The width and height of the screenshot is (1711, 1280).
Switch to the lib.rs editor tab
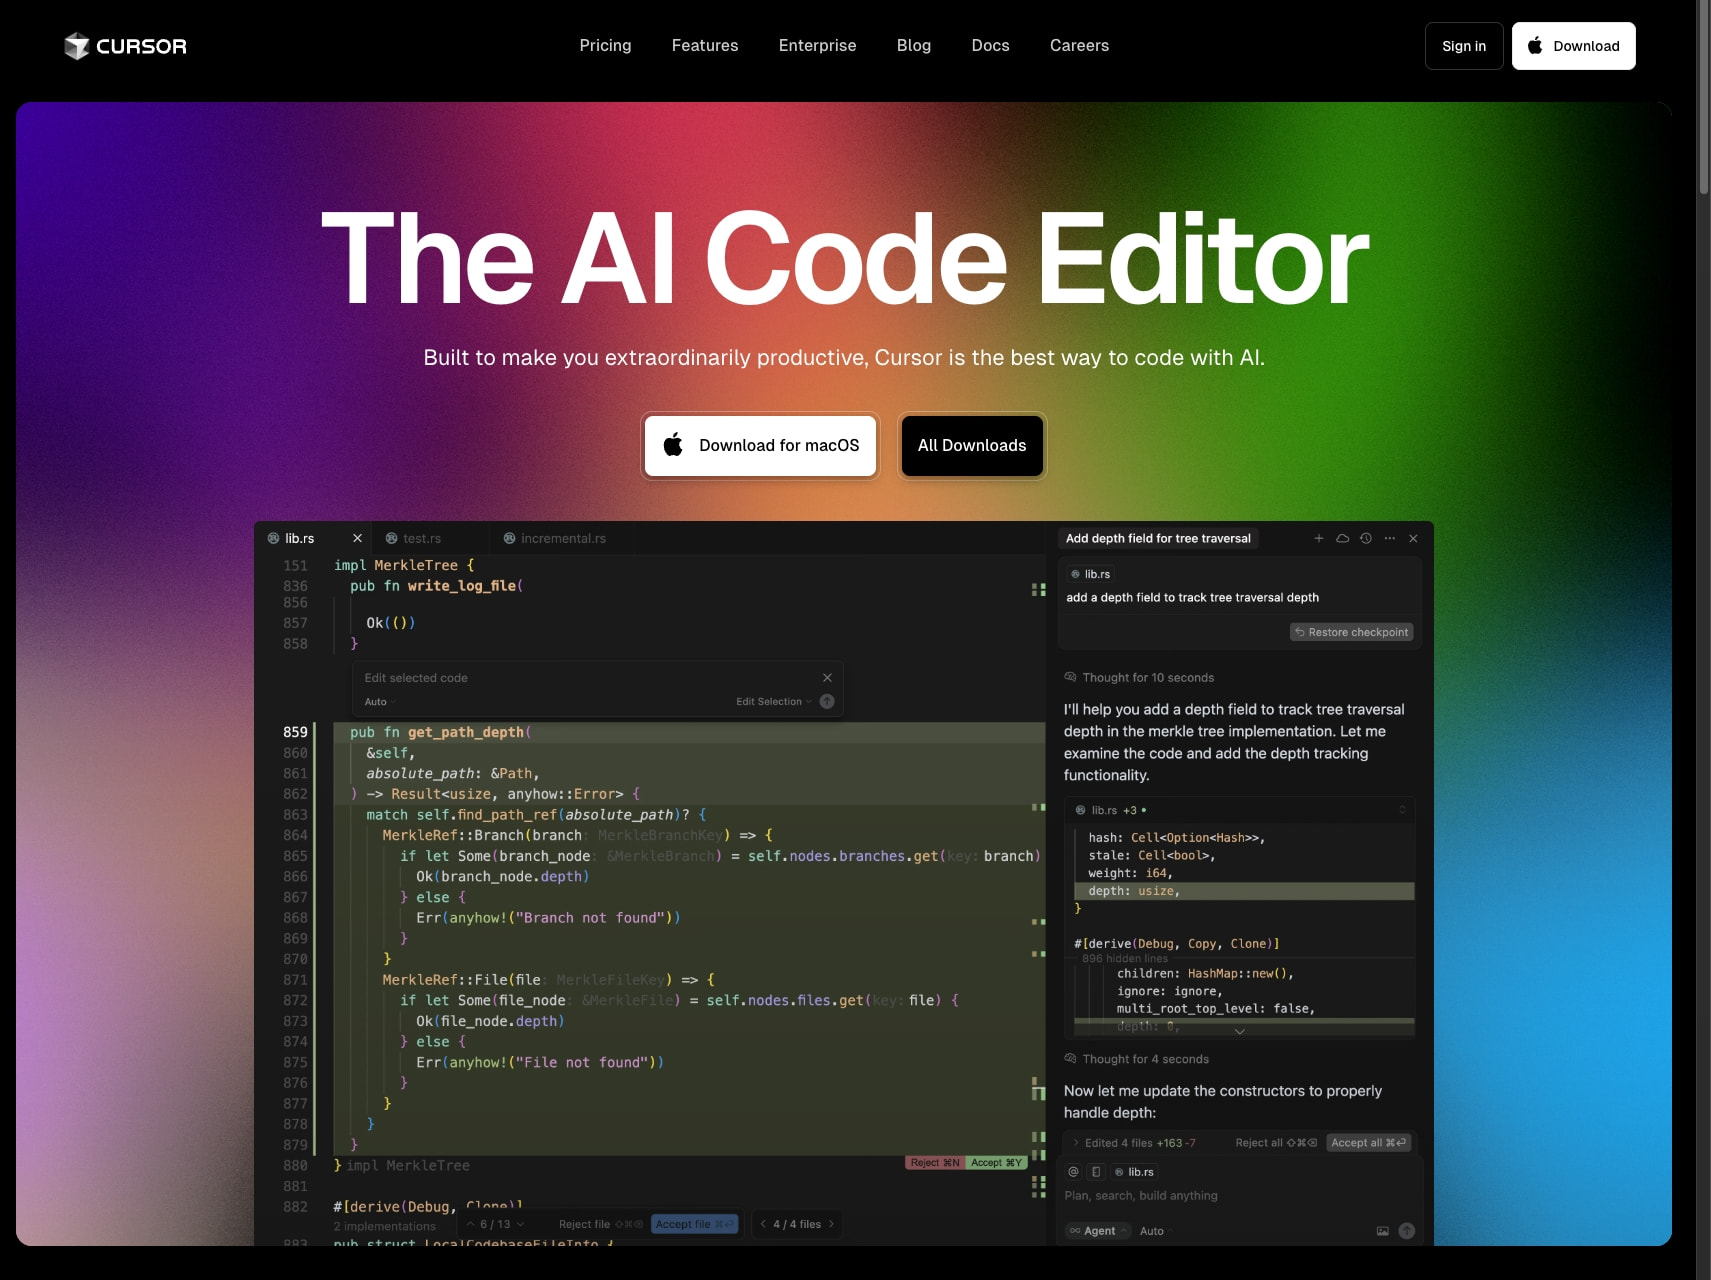point(300,538)
